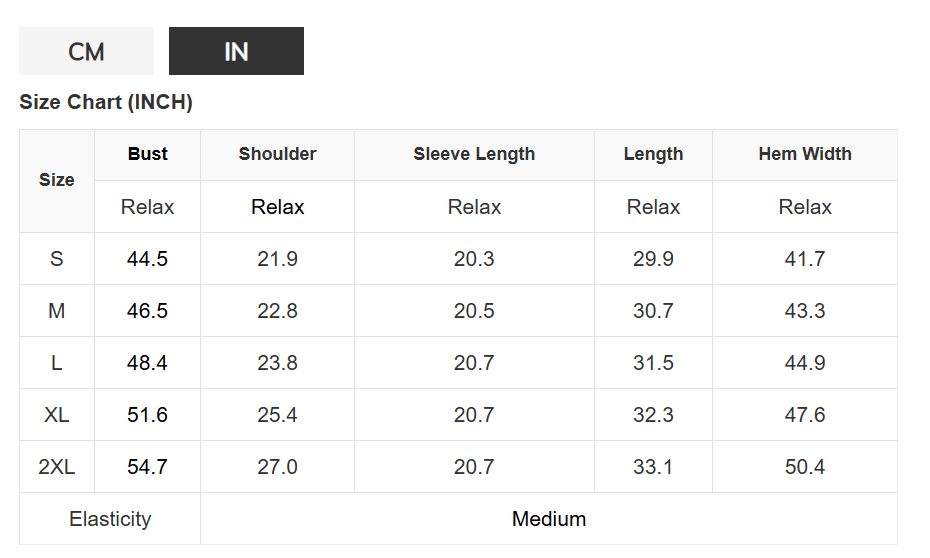Click length value 30.7 for M
The height and width of the screenshot is (558, 930).
pos(653,311)
